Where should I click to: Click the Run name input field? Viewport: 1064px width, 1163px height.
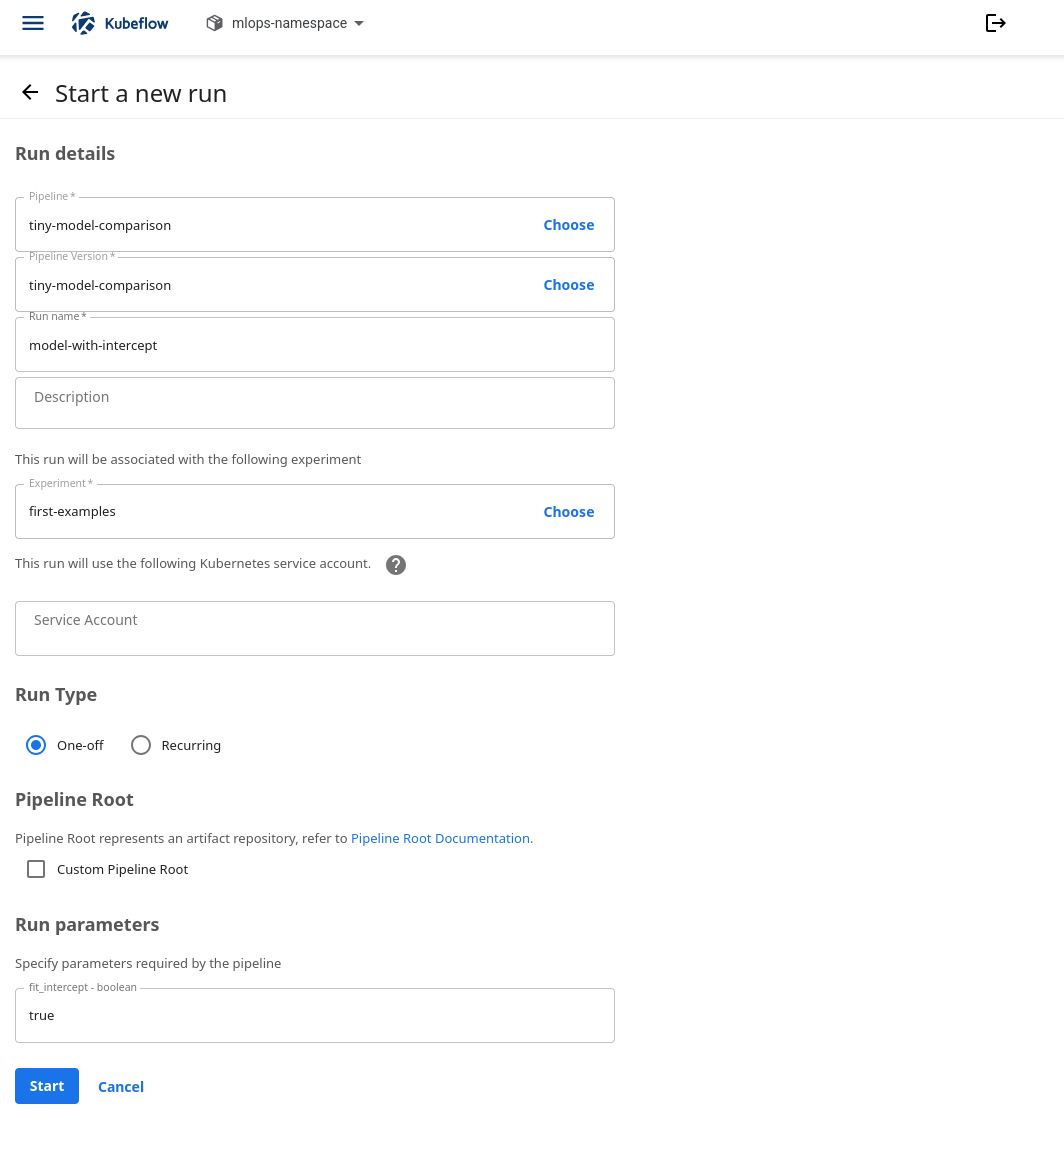point(314,345)
